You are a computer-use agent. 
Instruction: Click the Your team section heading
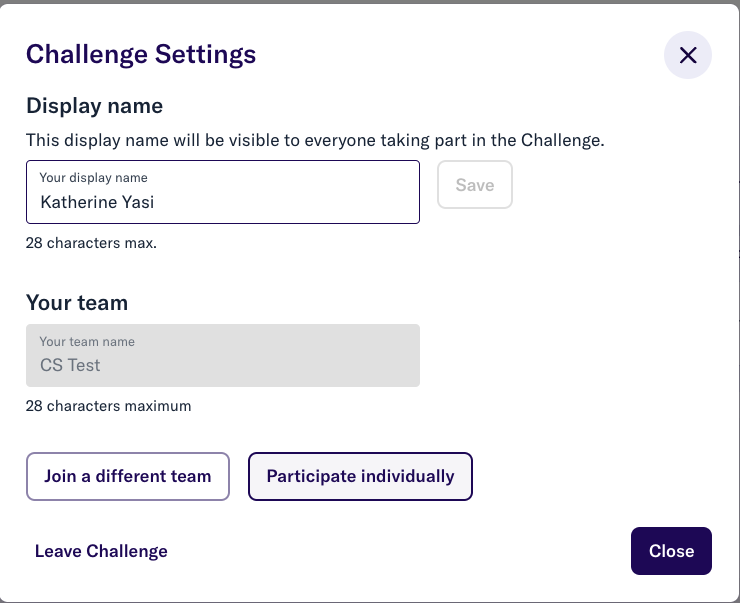tap(77, 302)
